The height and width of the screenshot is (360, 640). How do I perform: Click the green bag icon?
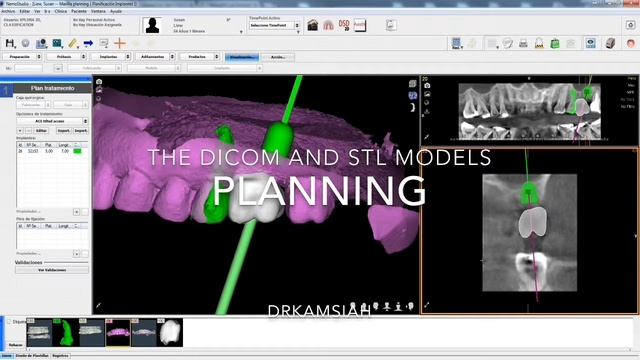pyautogui.click(x=555, y=43)
